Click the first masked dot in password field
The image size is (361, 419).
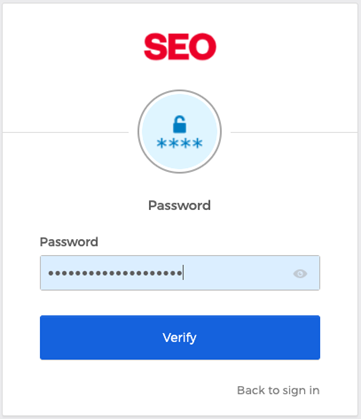51,274
